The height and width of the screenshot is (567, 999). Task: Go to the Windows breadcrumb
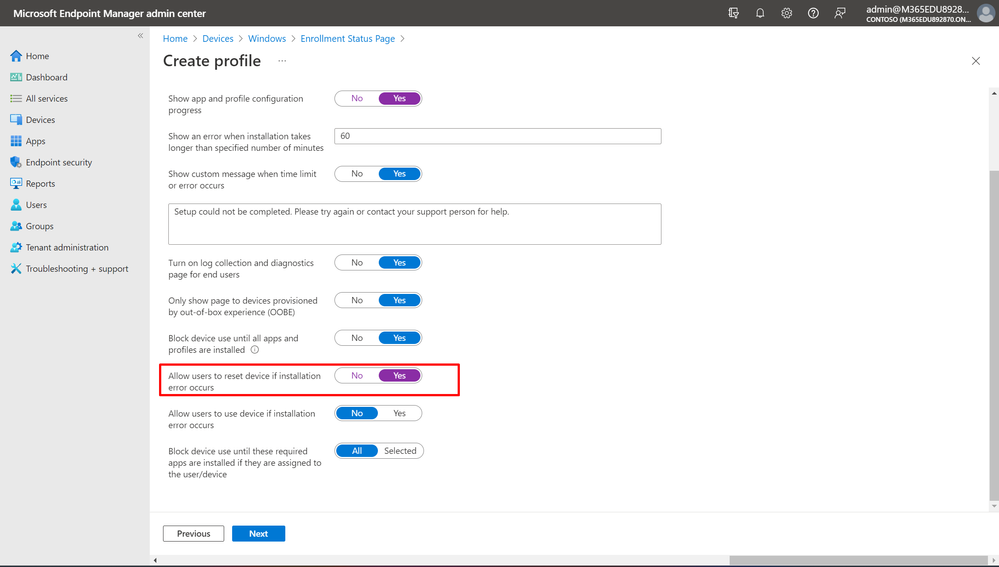click(267, 39)
